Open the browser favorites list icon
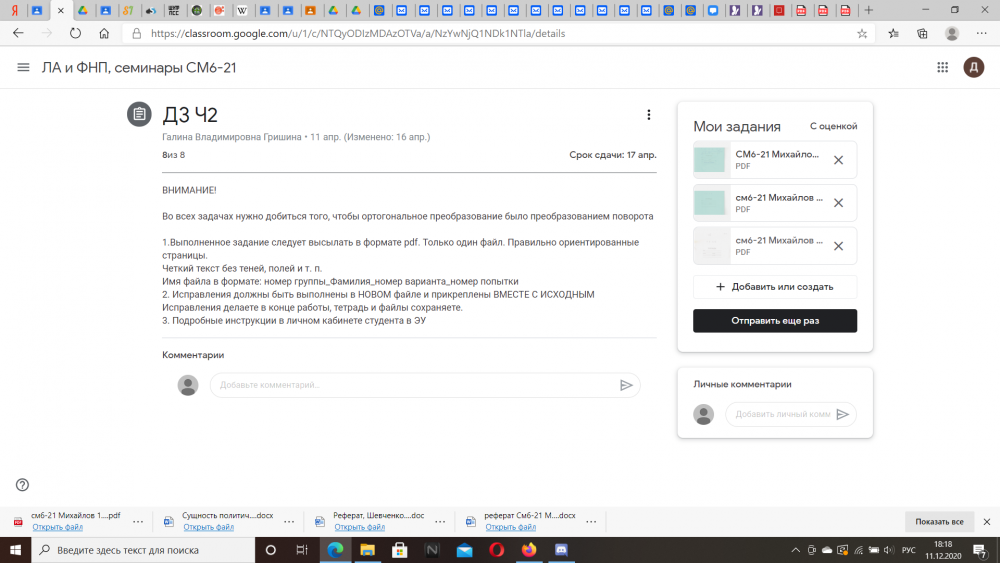Screen dimensions: 1000x563 pyautogui.click(x=893, y=34)
